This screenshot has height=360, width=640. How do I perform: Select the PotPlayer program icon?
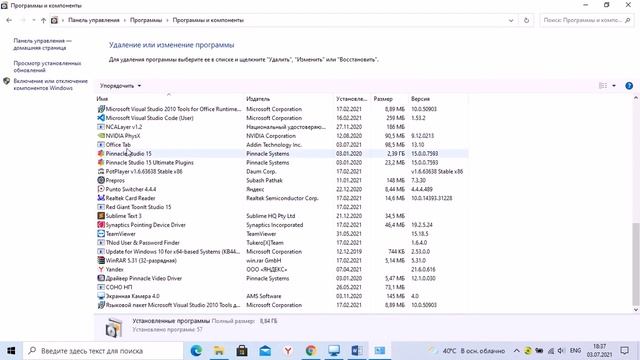click(101, 171)
